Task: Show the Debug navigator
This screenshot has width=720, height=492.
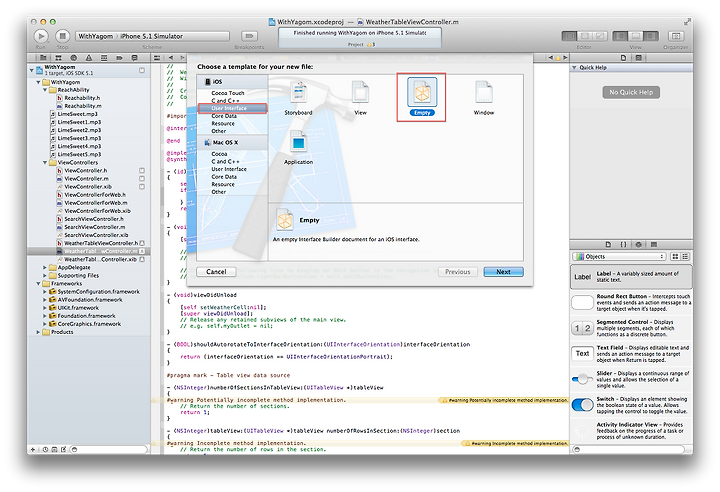Action: click(x=104, y=58)
